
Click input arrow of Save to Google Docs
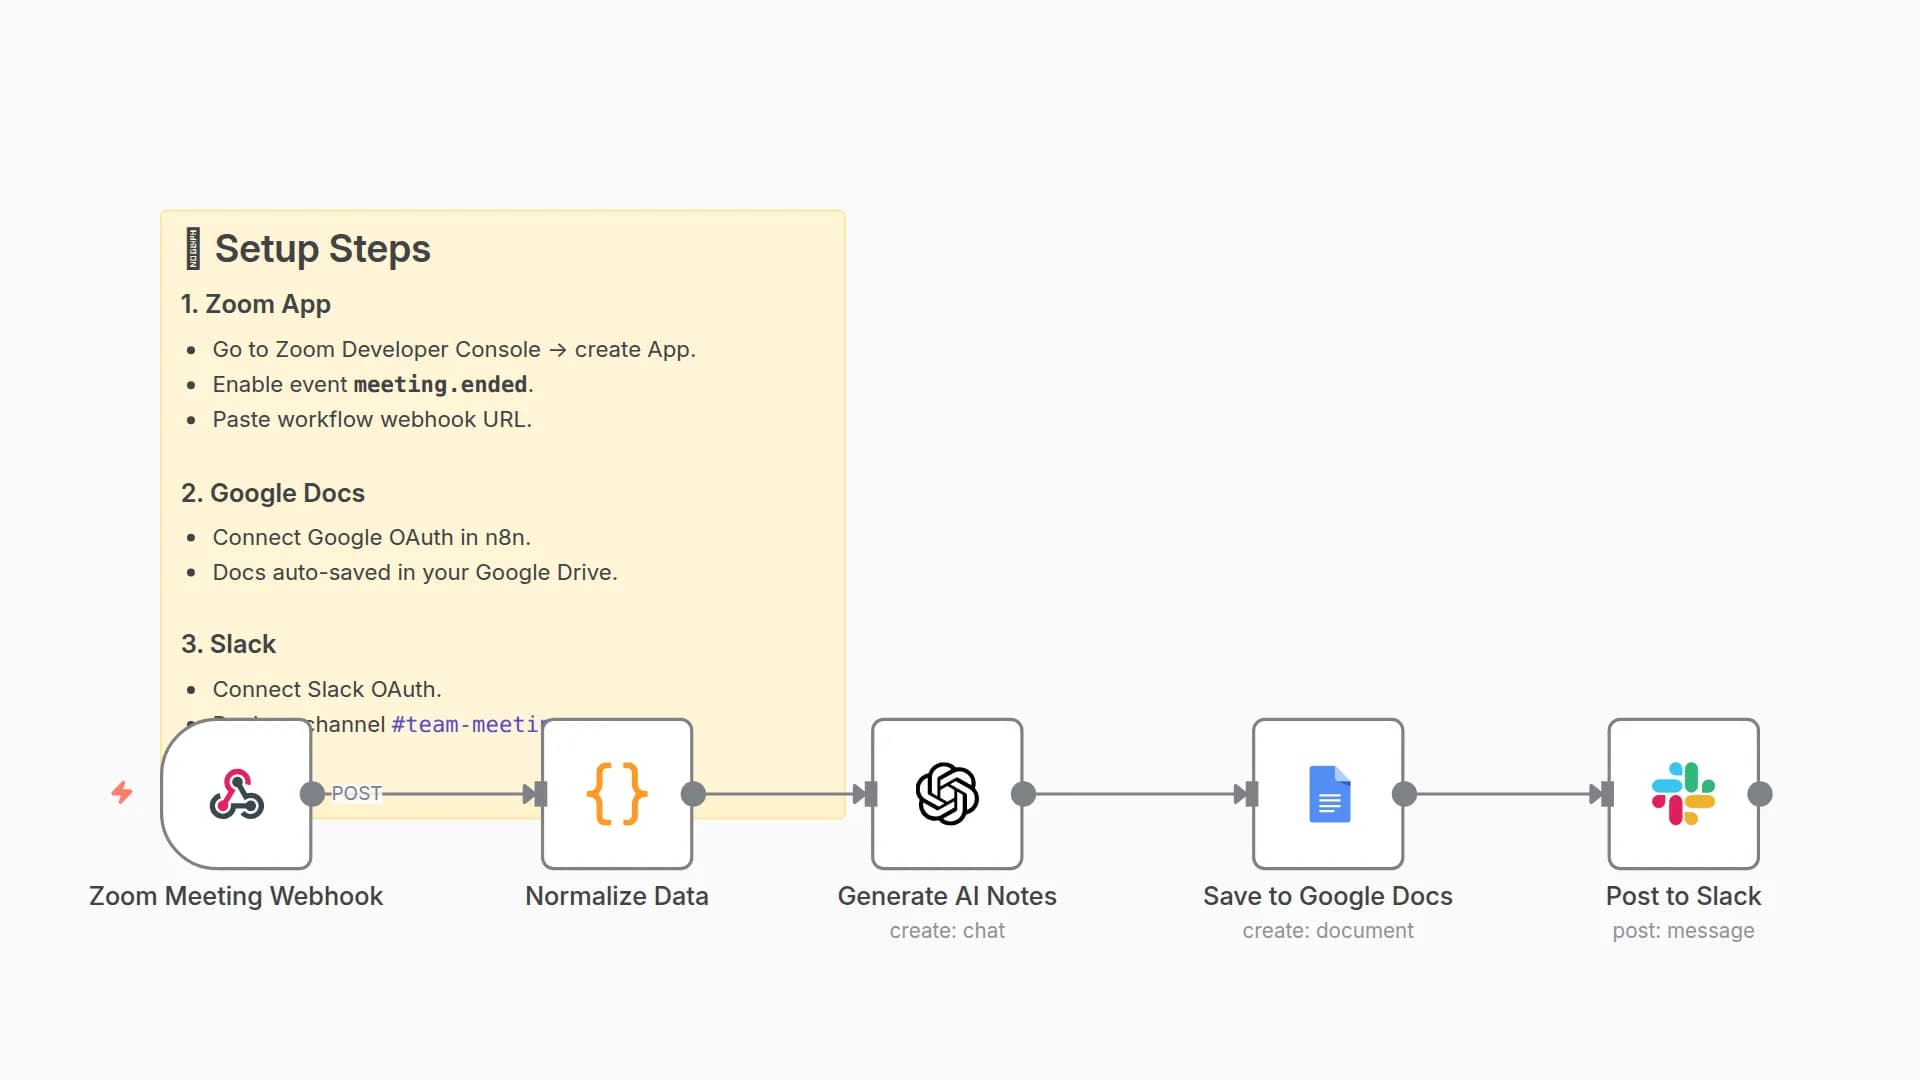1246,794
